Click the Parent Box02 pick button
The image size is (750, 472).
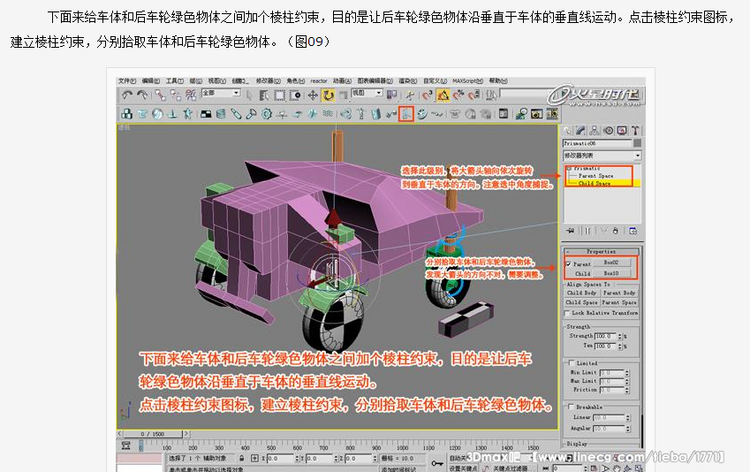(x=614, y=263)
